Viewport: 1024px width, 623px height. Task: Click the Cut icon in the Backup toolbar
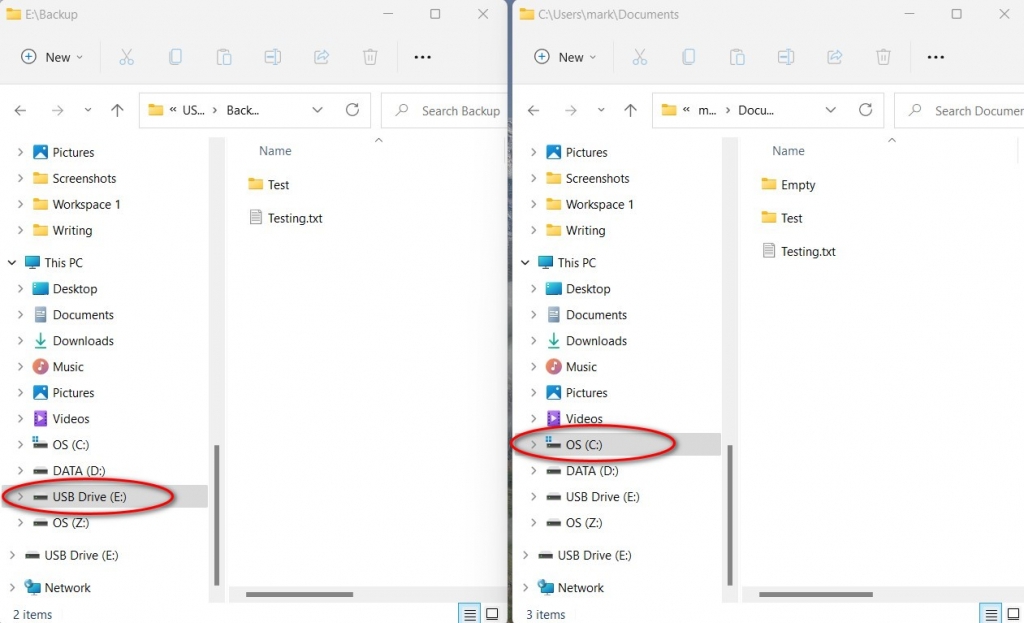click(126, 57)
